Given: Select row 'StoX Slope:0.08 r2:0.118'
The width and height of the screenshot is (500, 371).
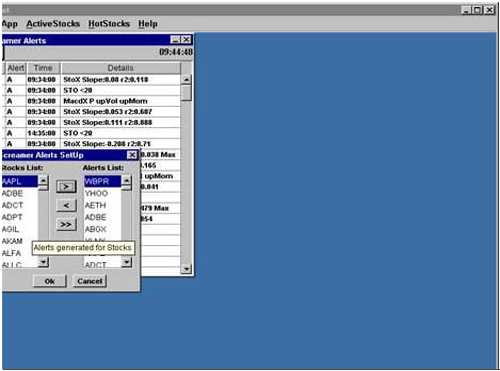Looking at the screenshot, I should click(93, 80).
